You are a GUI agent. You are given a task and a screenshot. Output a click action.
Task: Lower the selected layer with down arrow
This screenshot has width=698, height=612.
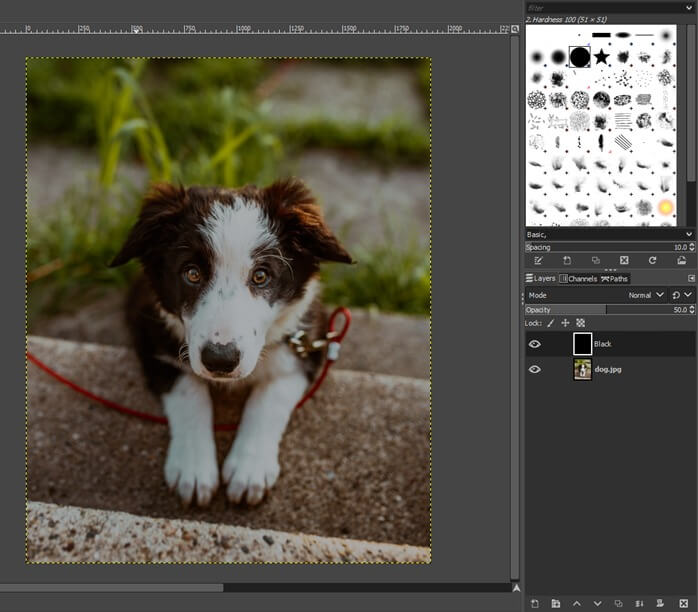tap(598, 603)
